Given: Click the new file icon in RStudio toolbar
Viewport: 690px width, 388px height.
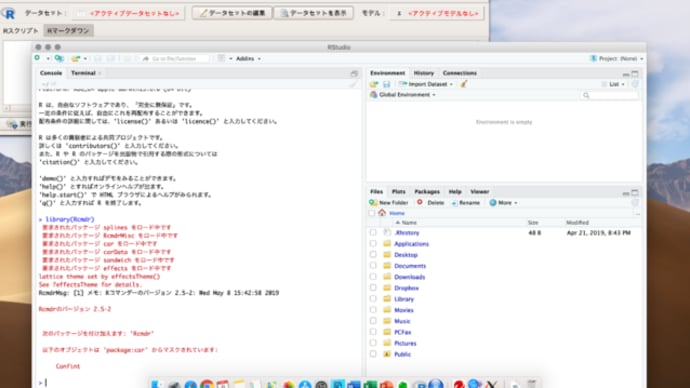Looking at the screenshot, I should click(x=38, y=58).
